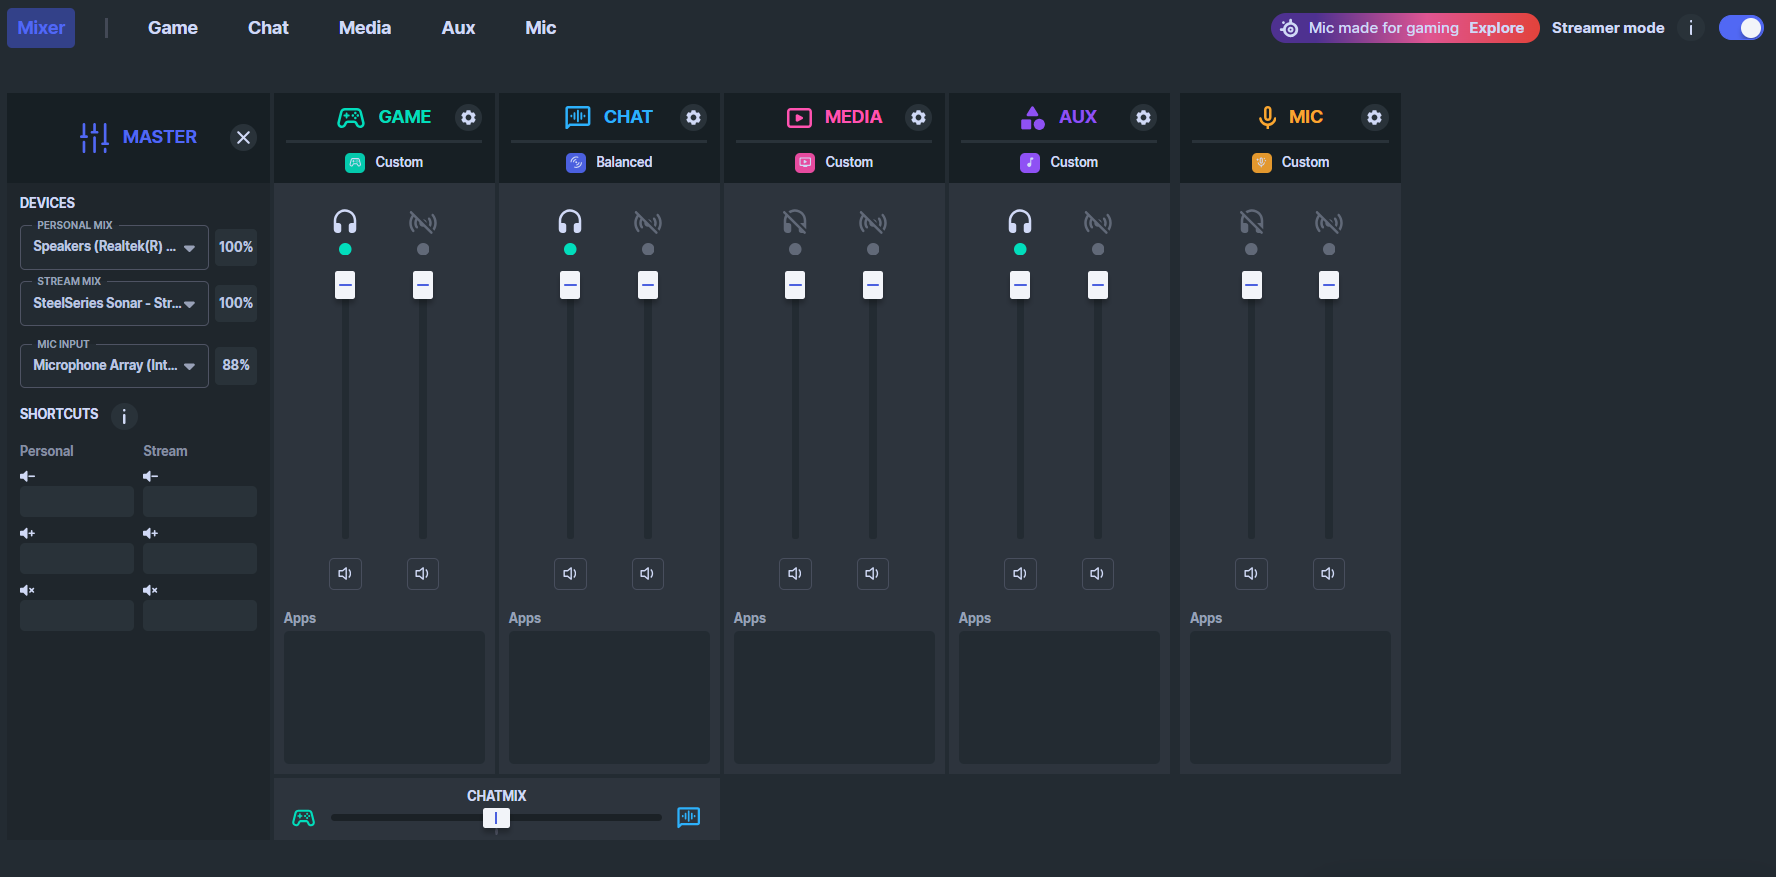
Task: Click Mic Input 88% volume value
Action: click(236, 365)
